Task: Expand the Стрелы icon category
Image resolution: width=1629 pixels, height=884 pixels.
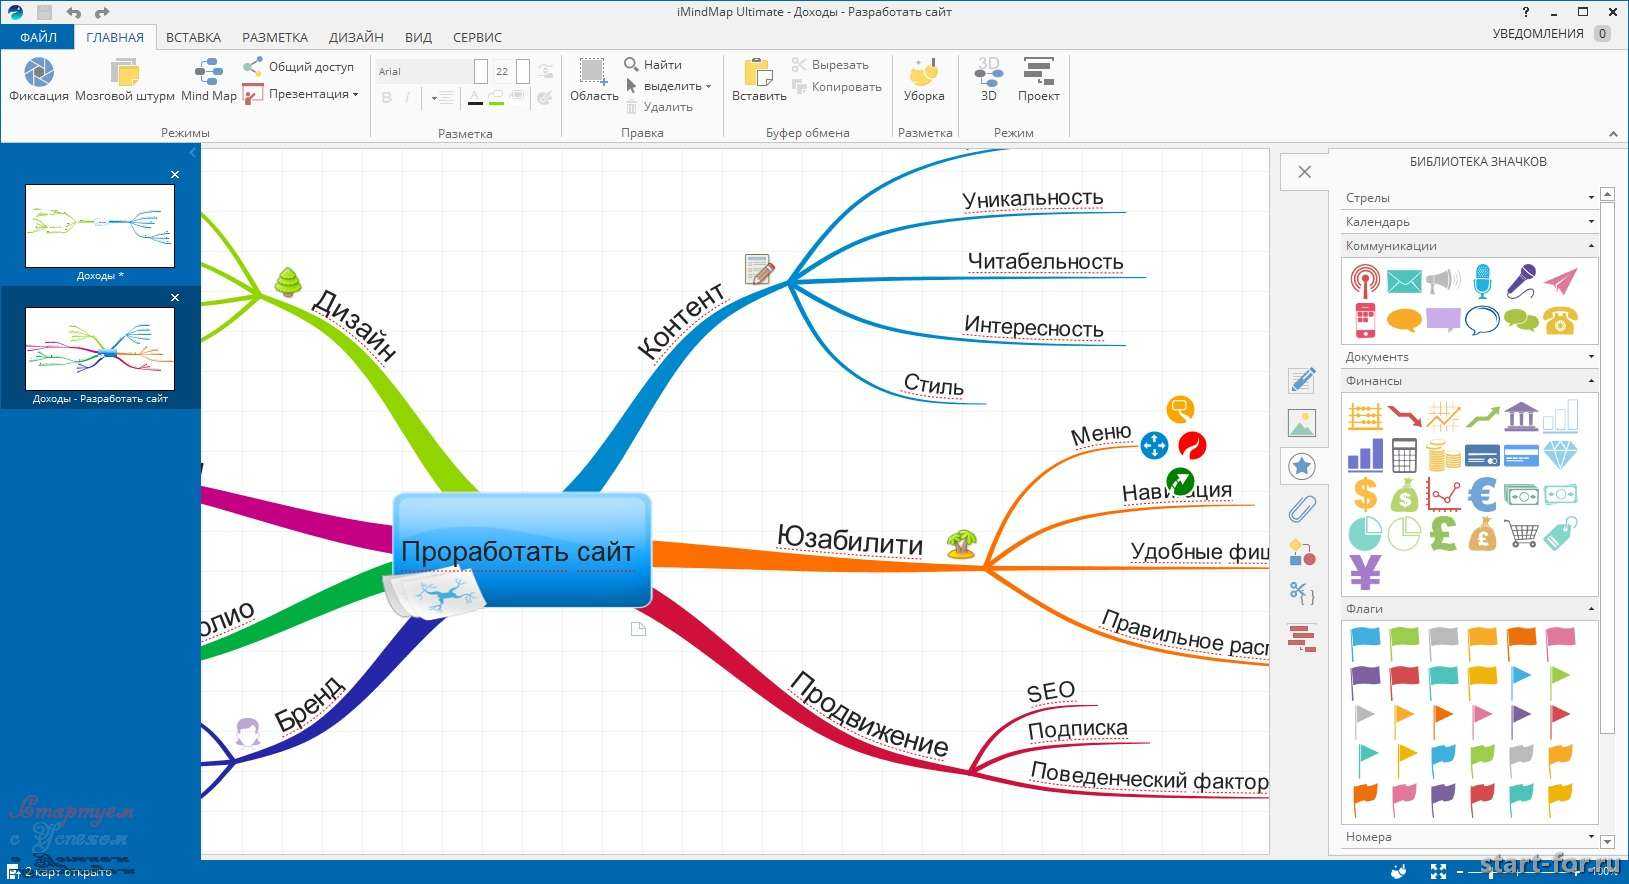Action: point(1469,197)
